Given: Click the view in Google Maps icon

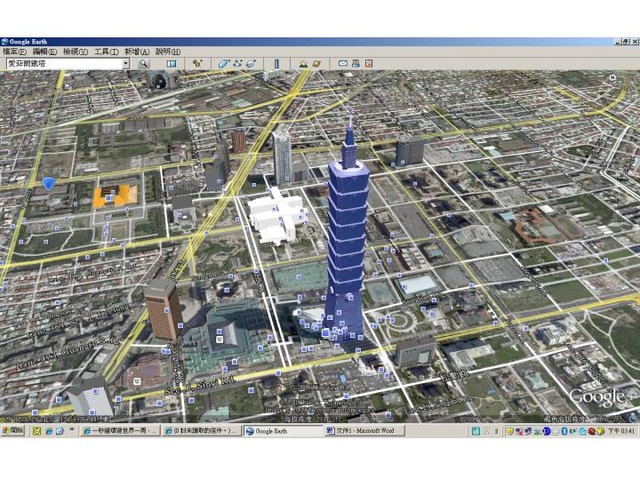Looking at the screenshot, I should coord(369,63).
